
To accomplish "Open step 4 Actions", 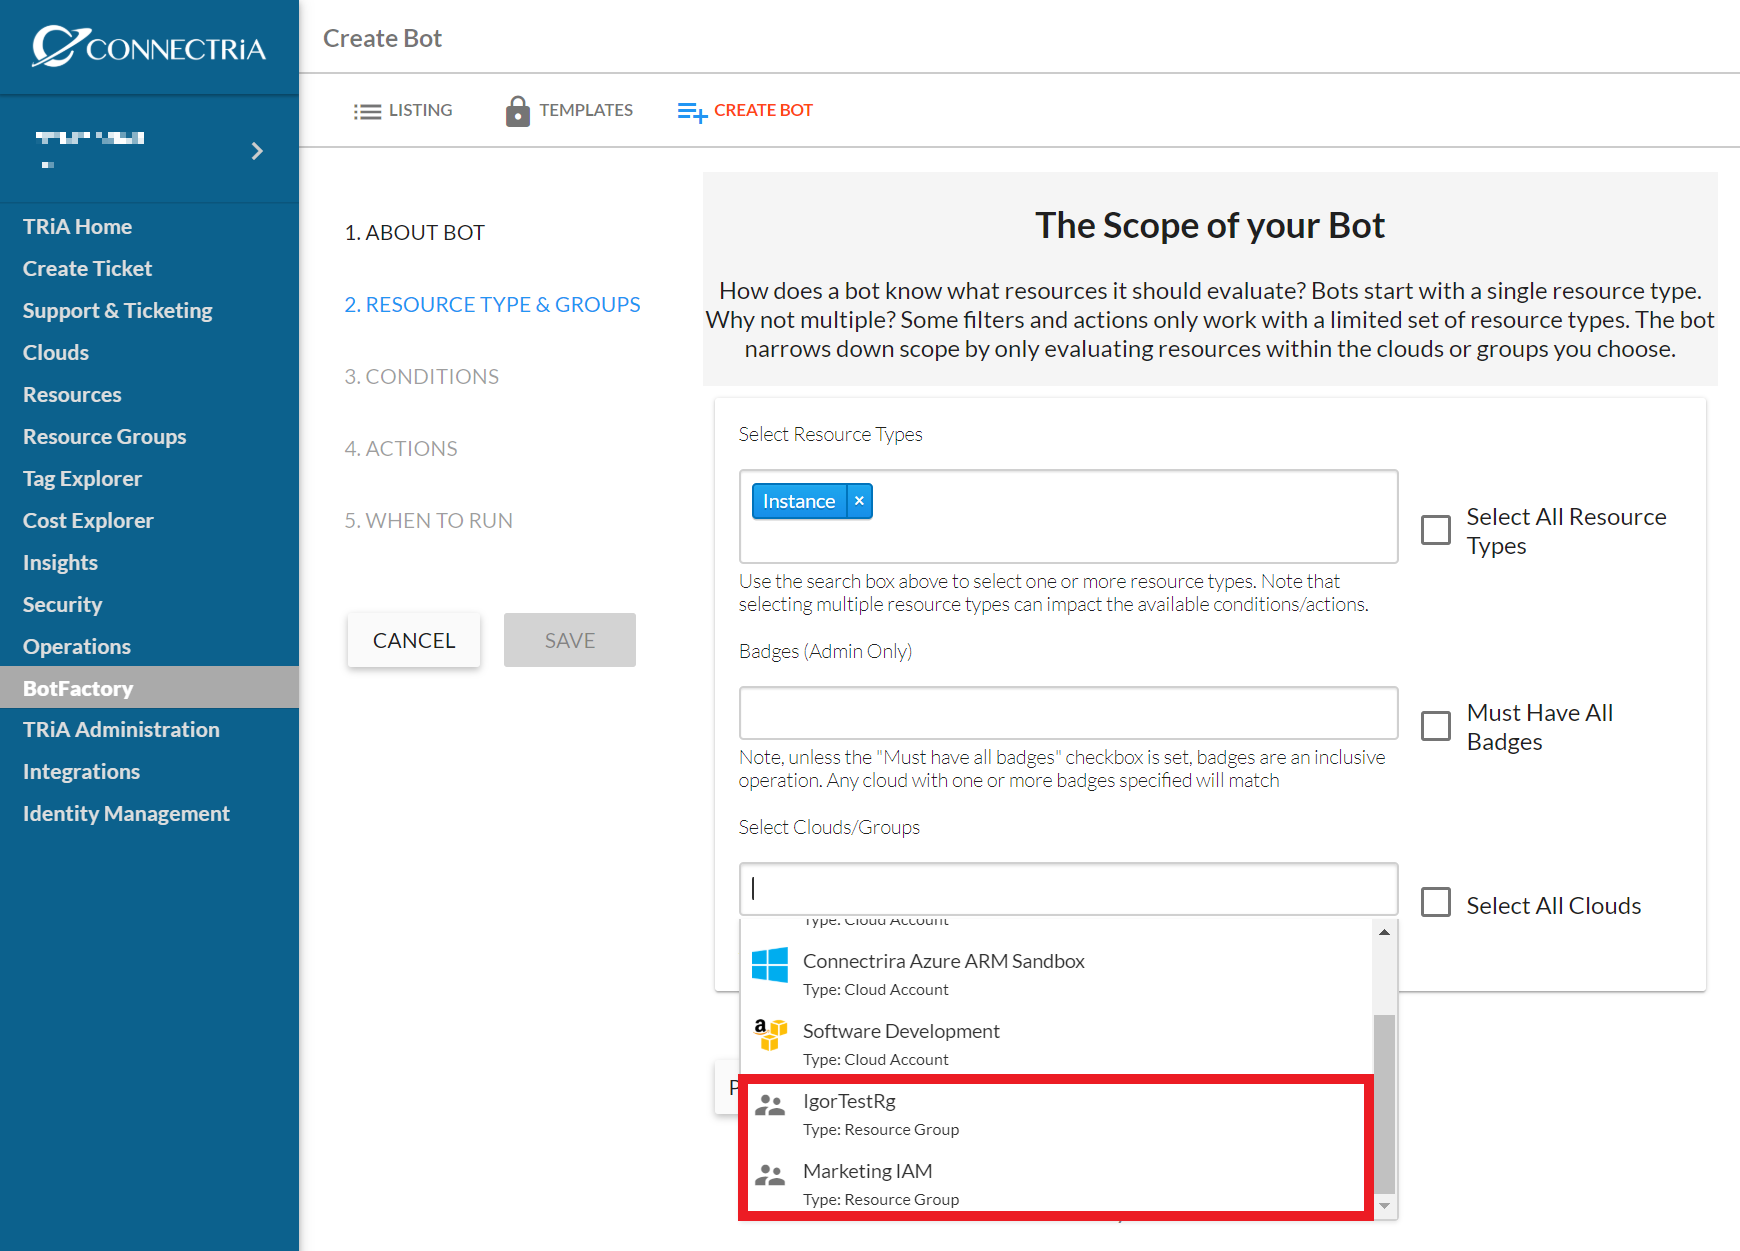I will click(401, 448).
